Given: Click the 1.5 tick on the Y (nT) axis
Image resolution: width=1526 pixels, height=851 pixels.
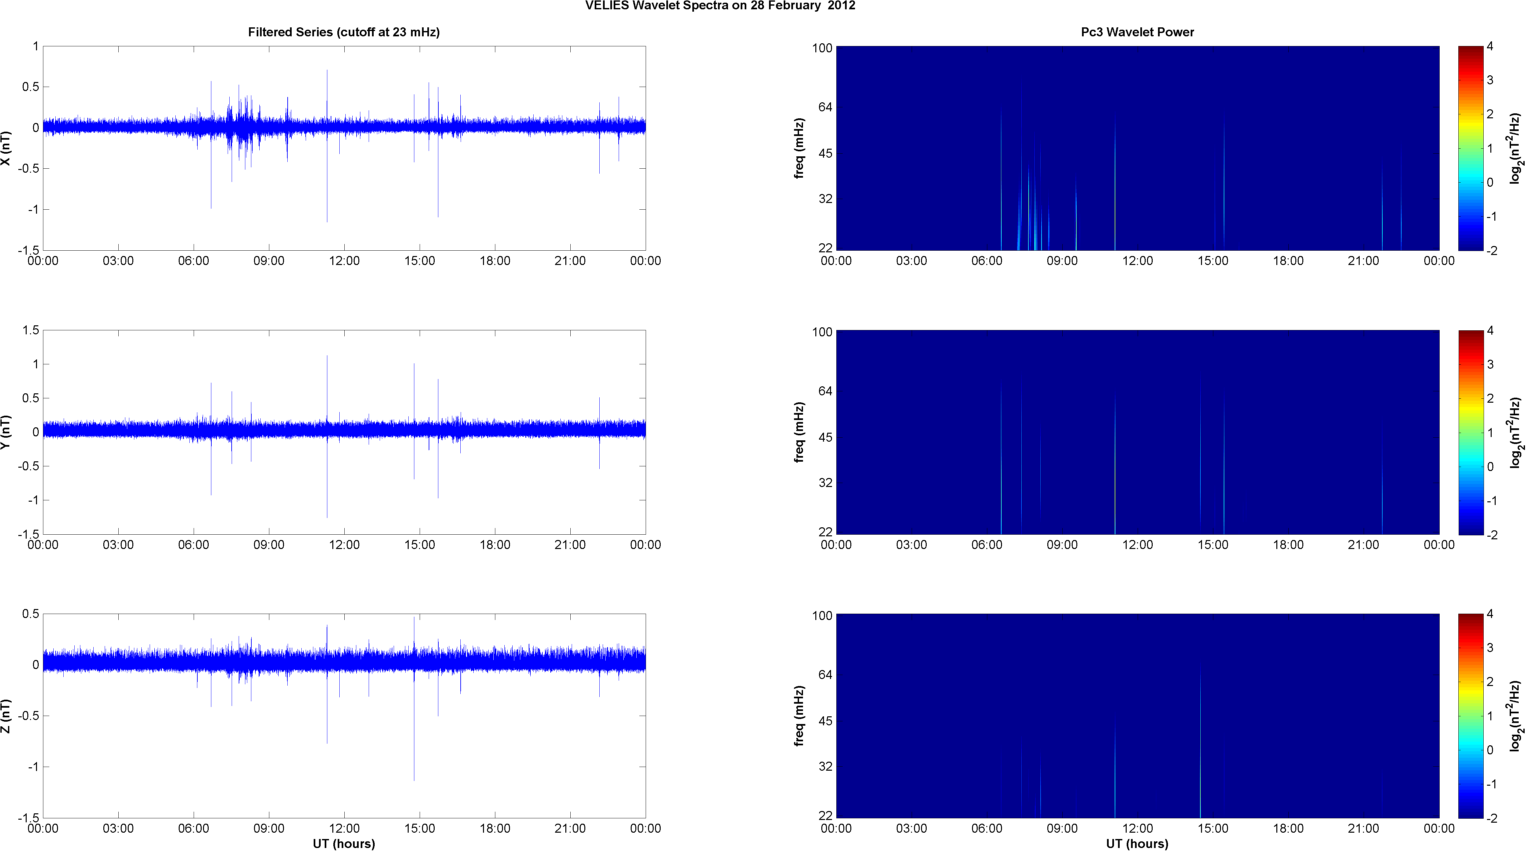Looking at the screenshot, I should (30, 330).
